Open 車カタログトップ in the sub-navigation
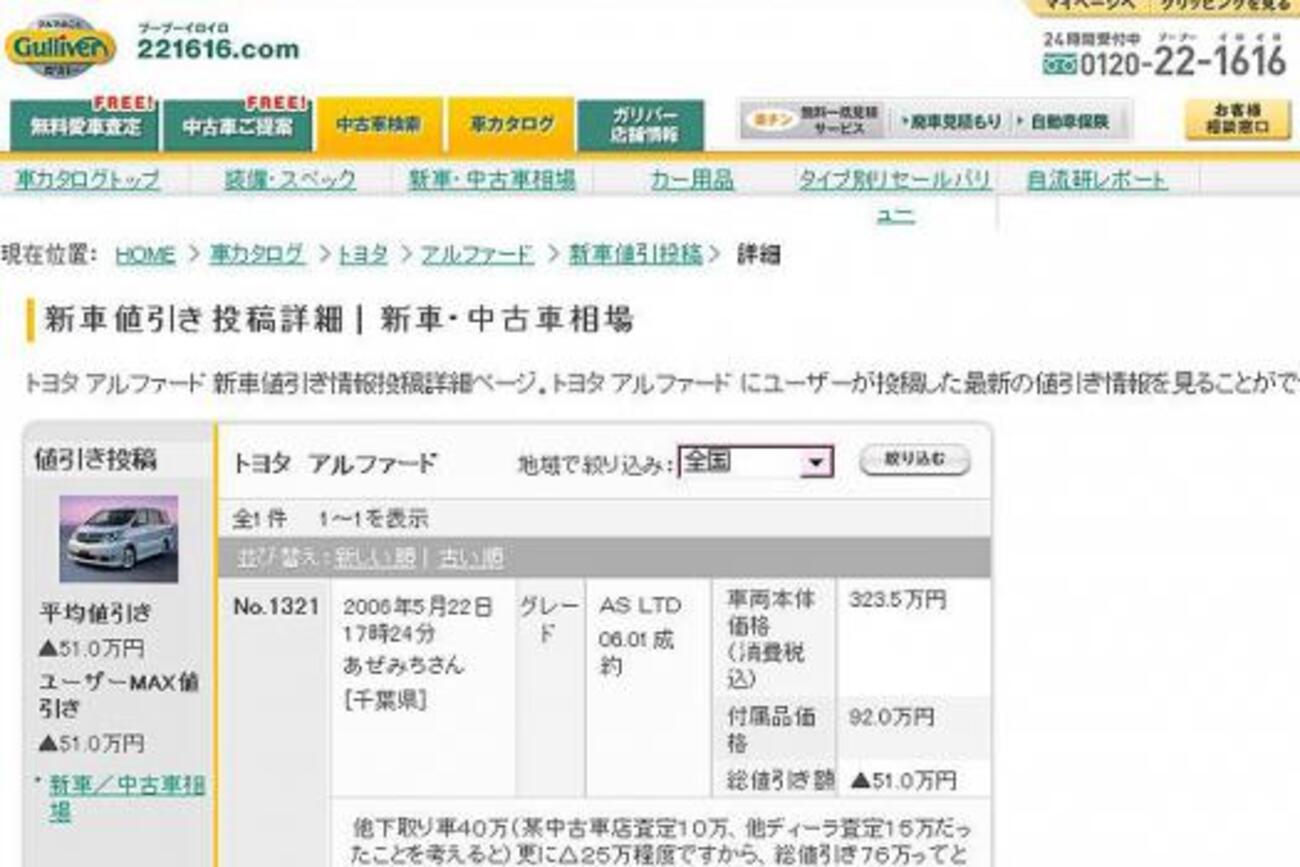Image resolution: width=1300 pixels, height=867 pixels. point(87,180)
